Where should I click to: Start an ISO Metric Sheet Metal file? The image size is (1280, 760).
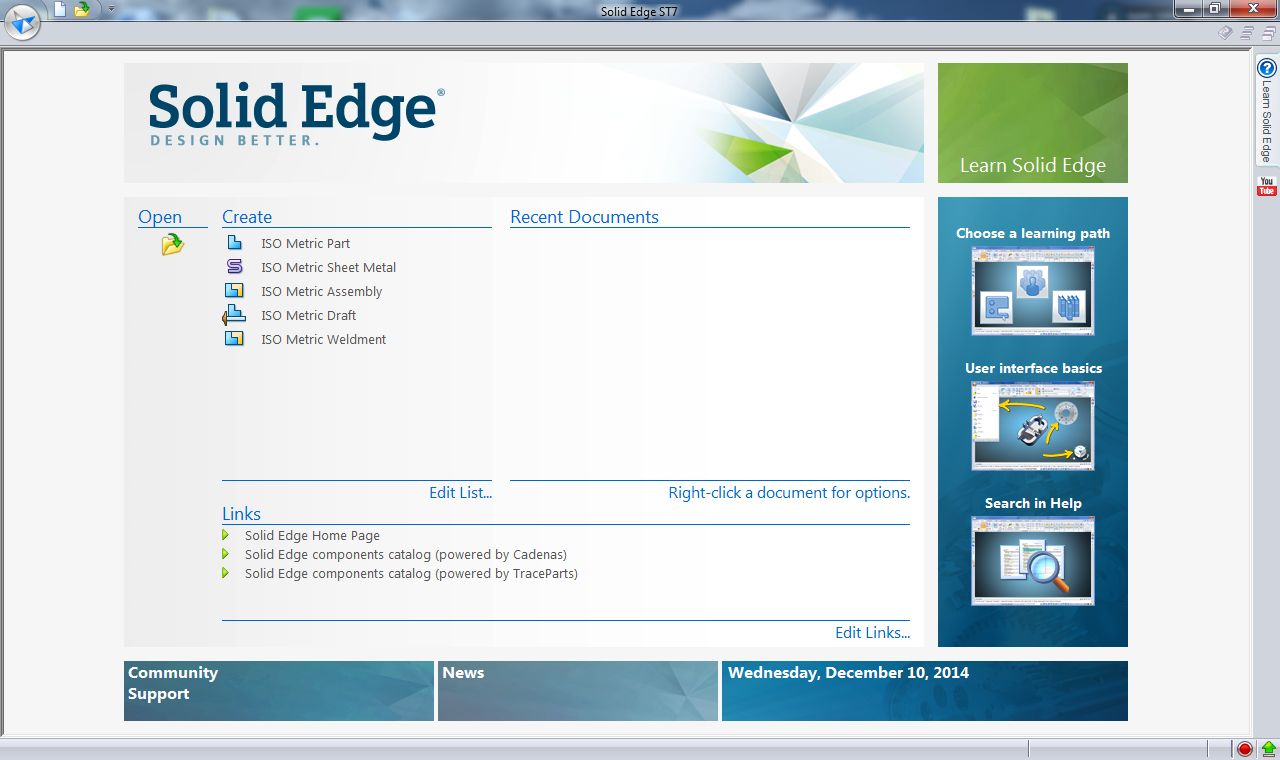pyautogui.click(x=328, y=267)
